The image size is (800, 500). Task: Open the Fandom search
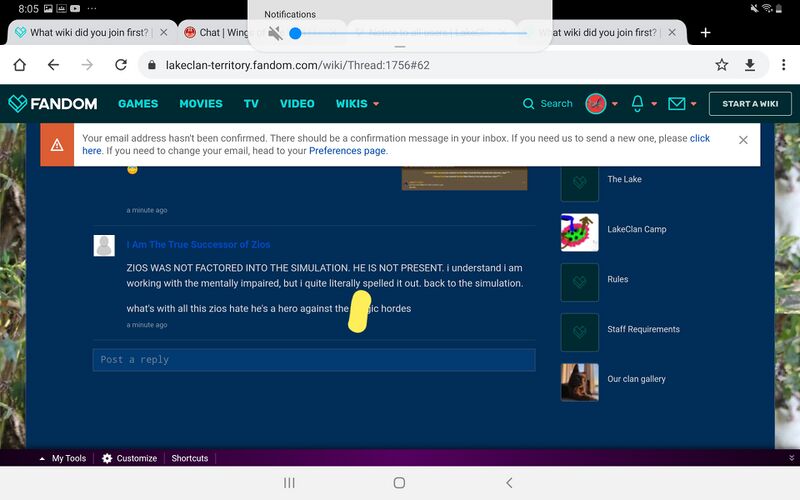pyautogui.click(x=548, y=103)
